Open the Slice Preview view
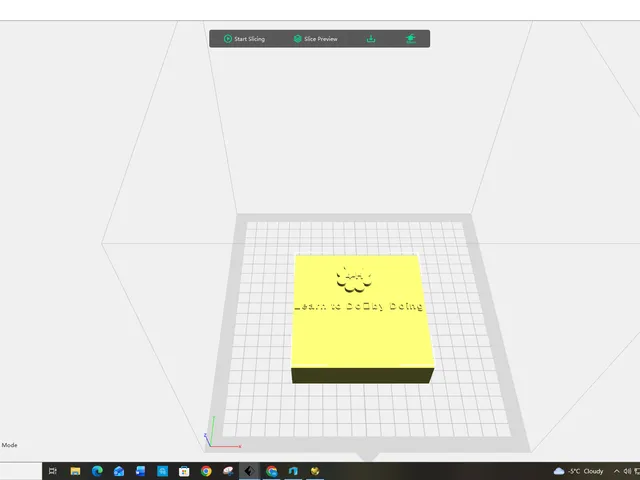 tap(316, 39)
